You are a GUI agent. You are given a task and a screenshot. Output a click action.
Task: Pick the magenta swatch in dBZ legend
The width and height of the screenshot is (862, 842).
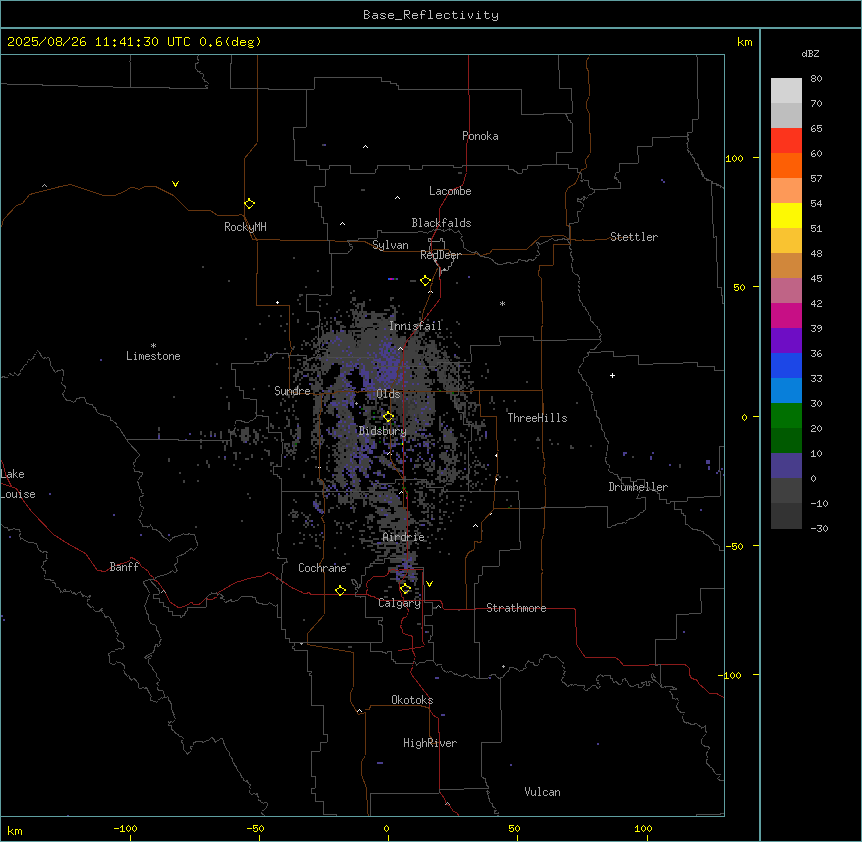[x=786, y=315]
